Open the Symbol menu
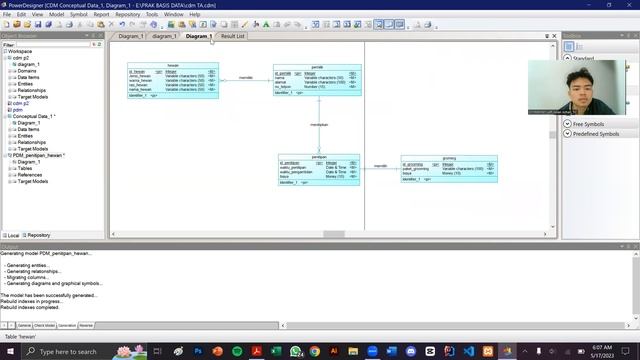The height and width of the screenshot is (360, 640). [78, 14]
